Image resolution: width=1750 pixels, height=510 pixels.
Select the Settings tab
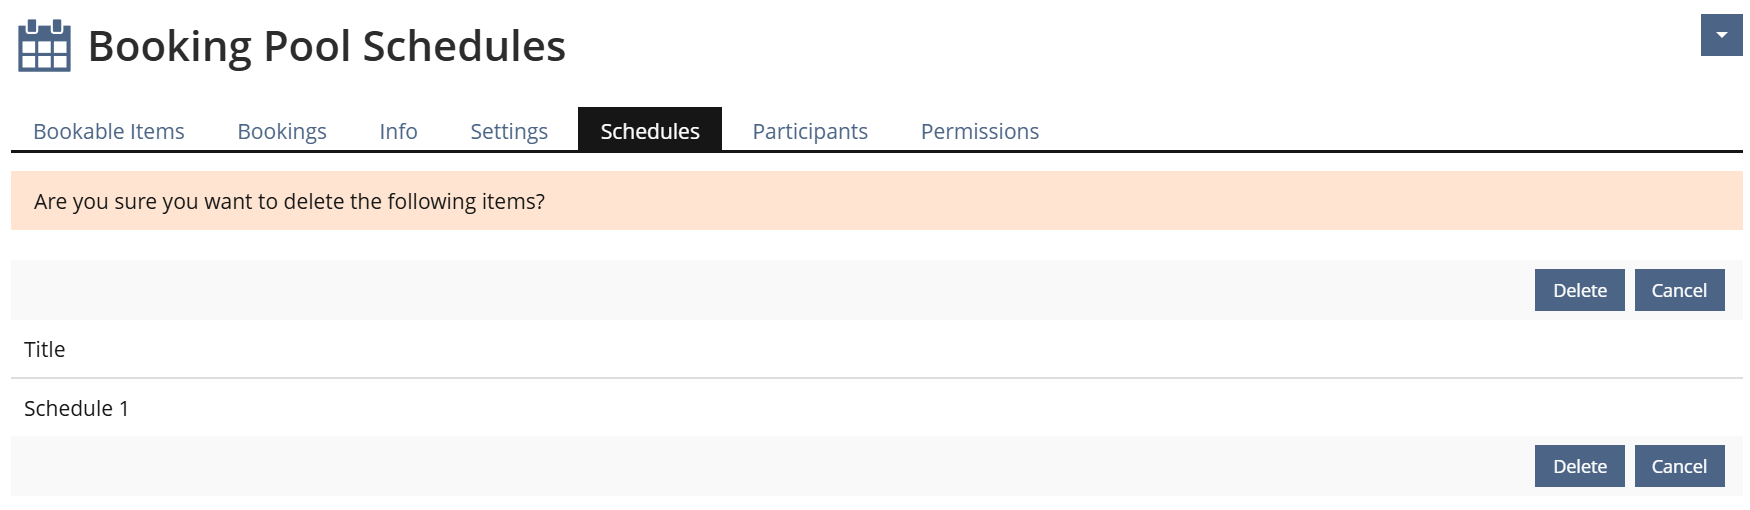[509, 131]
